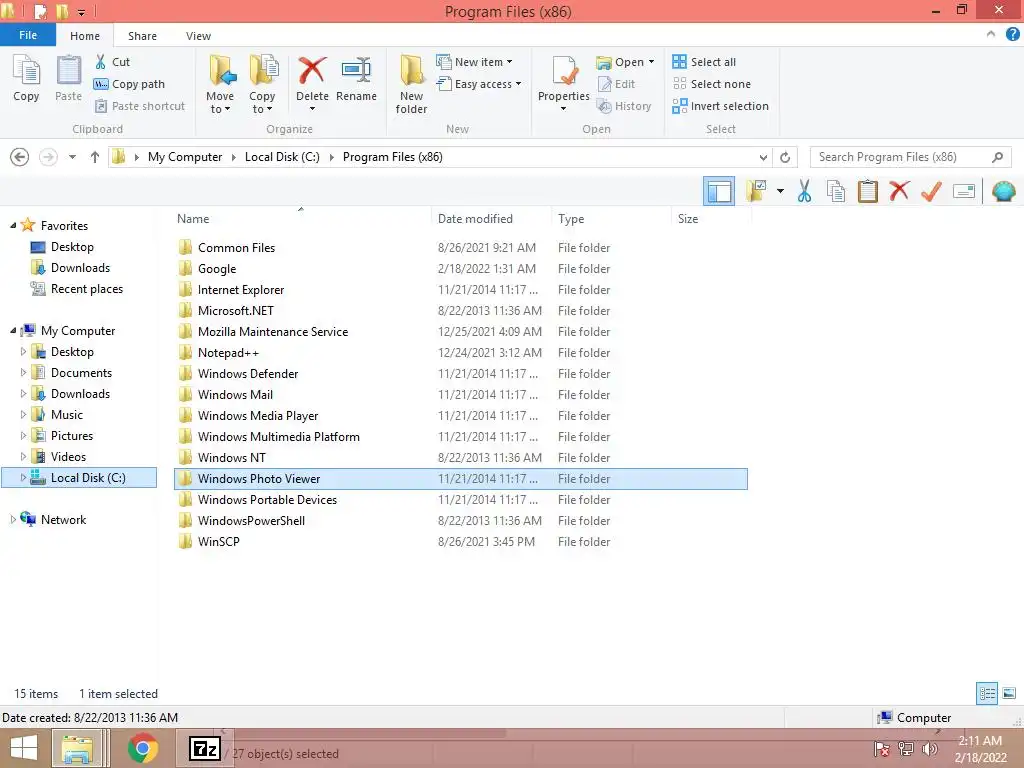Open the Help question mark icon
This screenshot has height=768, width=1024.
(1012, 35)
